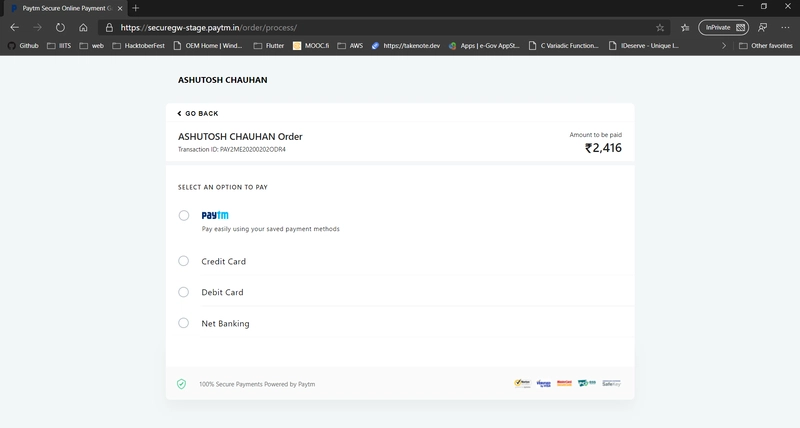Click the Paytm logo option
Screen dimensions: 800x428
(215, 215)
